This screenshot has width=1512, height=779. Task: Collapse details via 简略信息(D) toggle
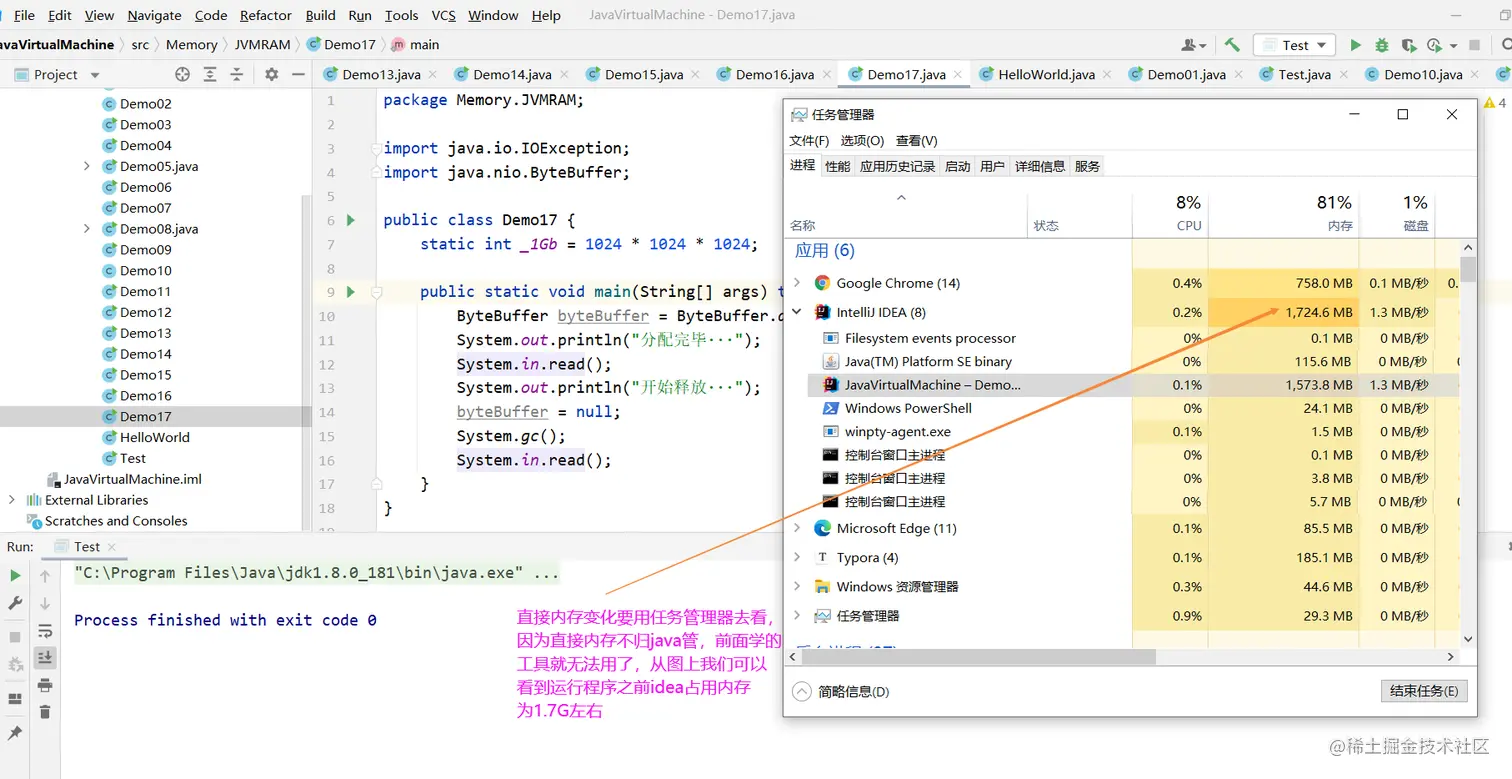click(x=841, y=691)
